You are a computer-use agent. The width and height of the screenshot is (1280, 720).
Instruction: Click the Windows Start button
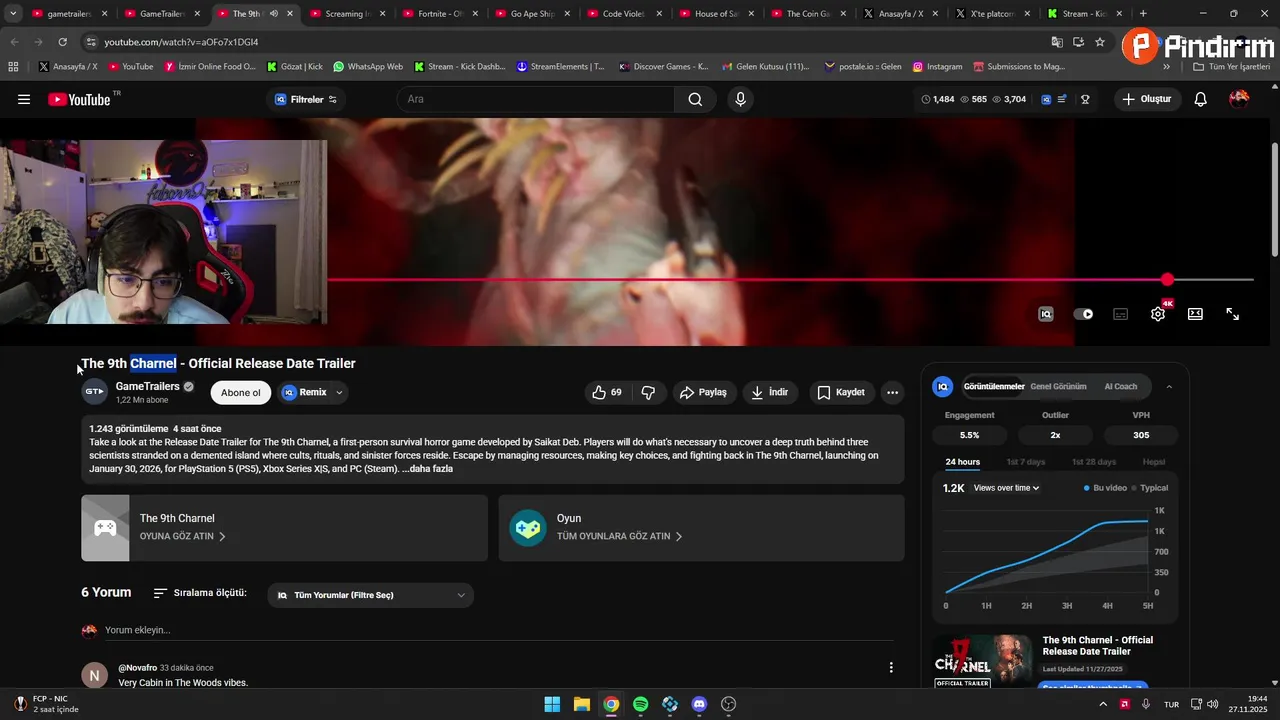pyautogui.click(x=552, y=704)
